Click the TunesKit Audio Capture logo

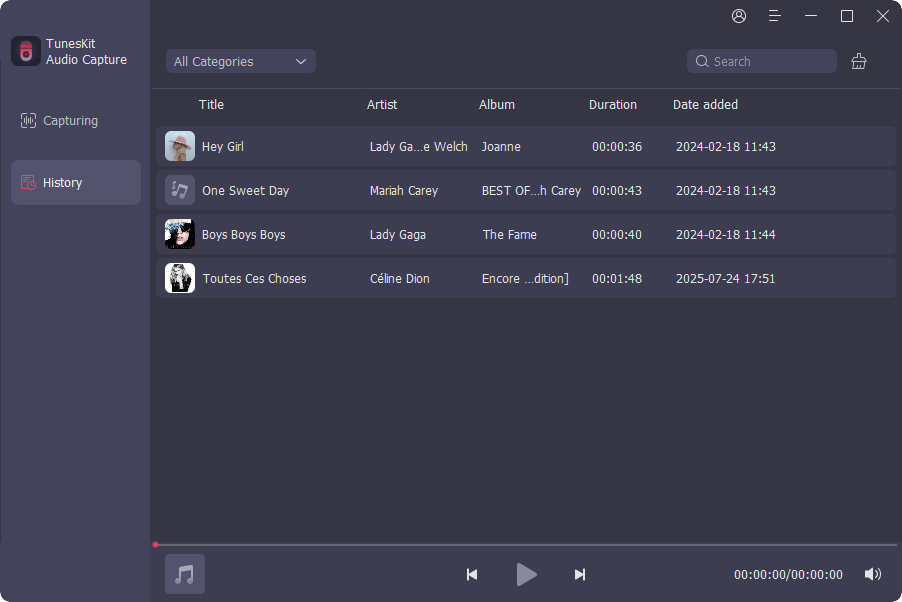[26, 51]
